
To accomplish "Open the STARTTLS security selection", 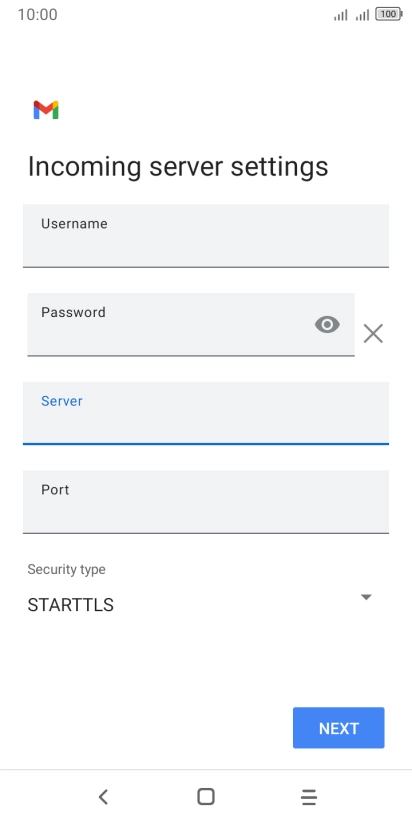I will pos(70,605).
